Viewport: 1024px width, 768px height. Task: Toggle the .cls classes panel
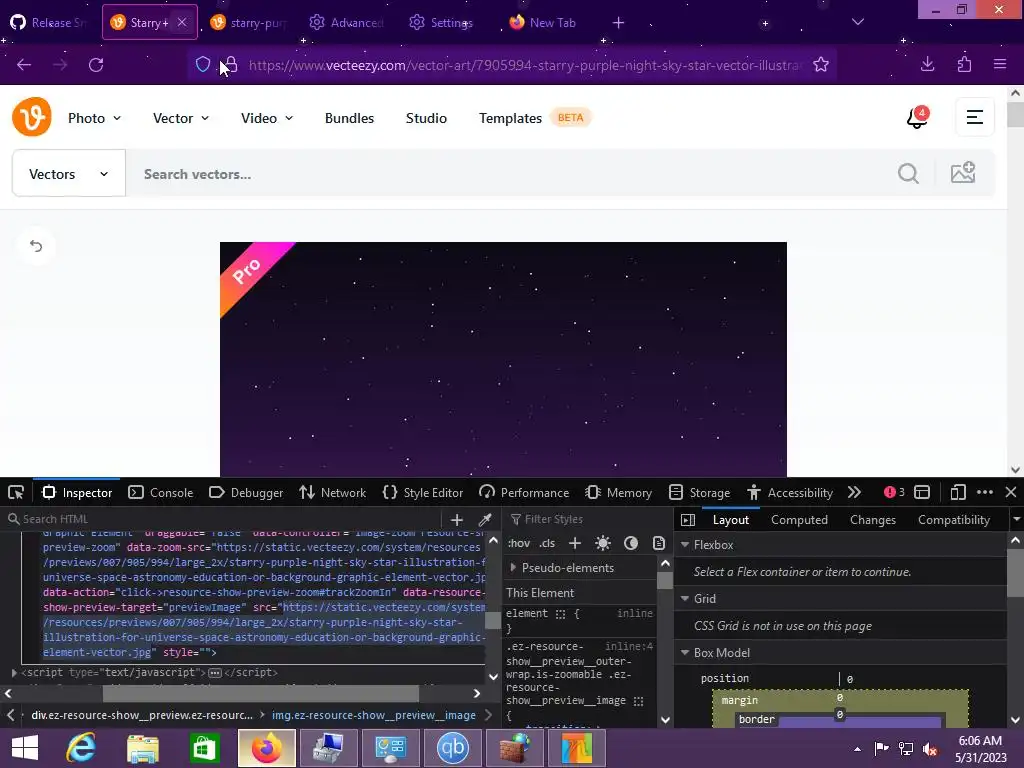point(547,543)
